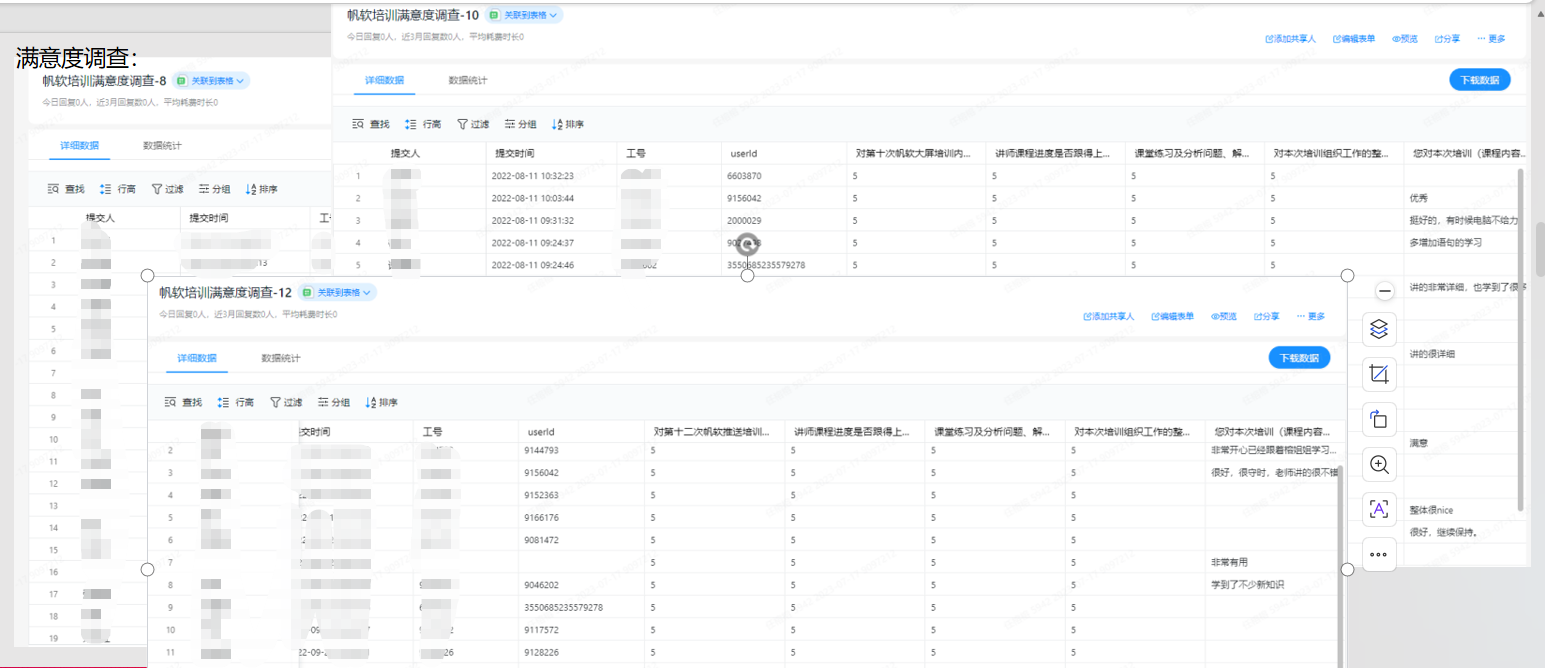Click the rotation handle at top of selected image
1545x668 pixels.
click(747, 243)
